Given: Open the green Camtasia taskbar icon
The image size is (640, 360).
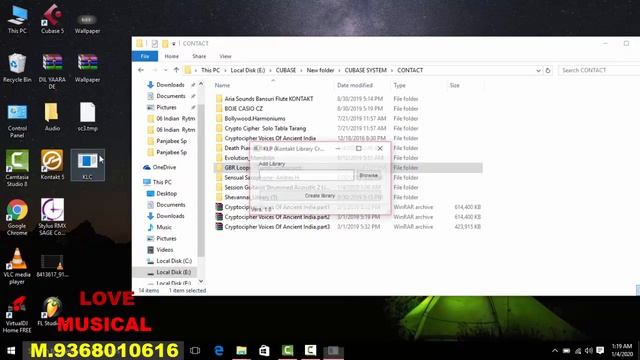Looking at the screenshot, I should (287, 350).
